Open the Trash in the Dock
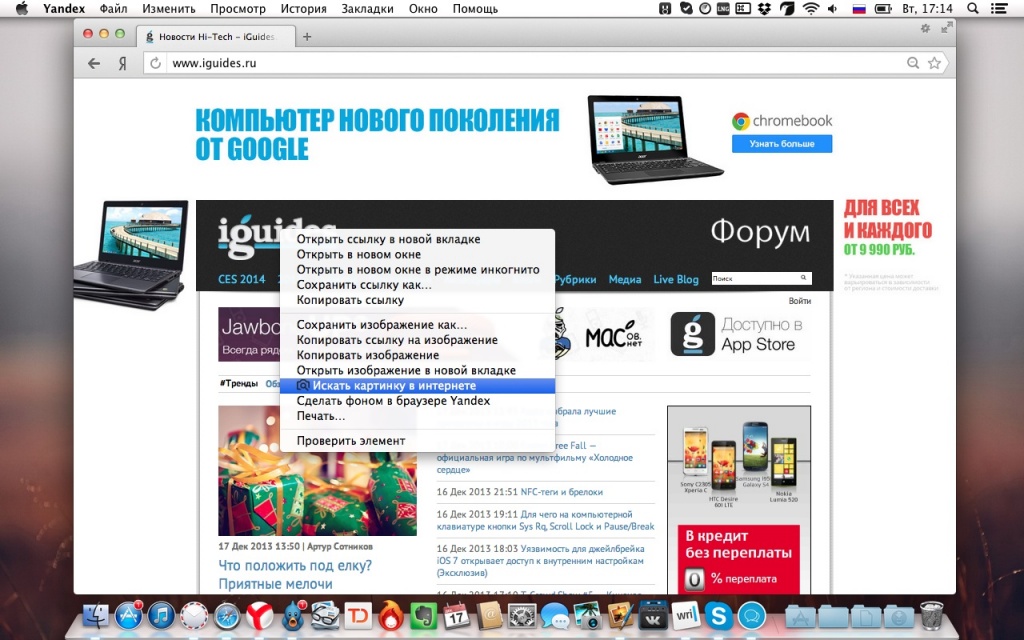Screen dimensions: 1024x640 (932, 616)
